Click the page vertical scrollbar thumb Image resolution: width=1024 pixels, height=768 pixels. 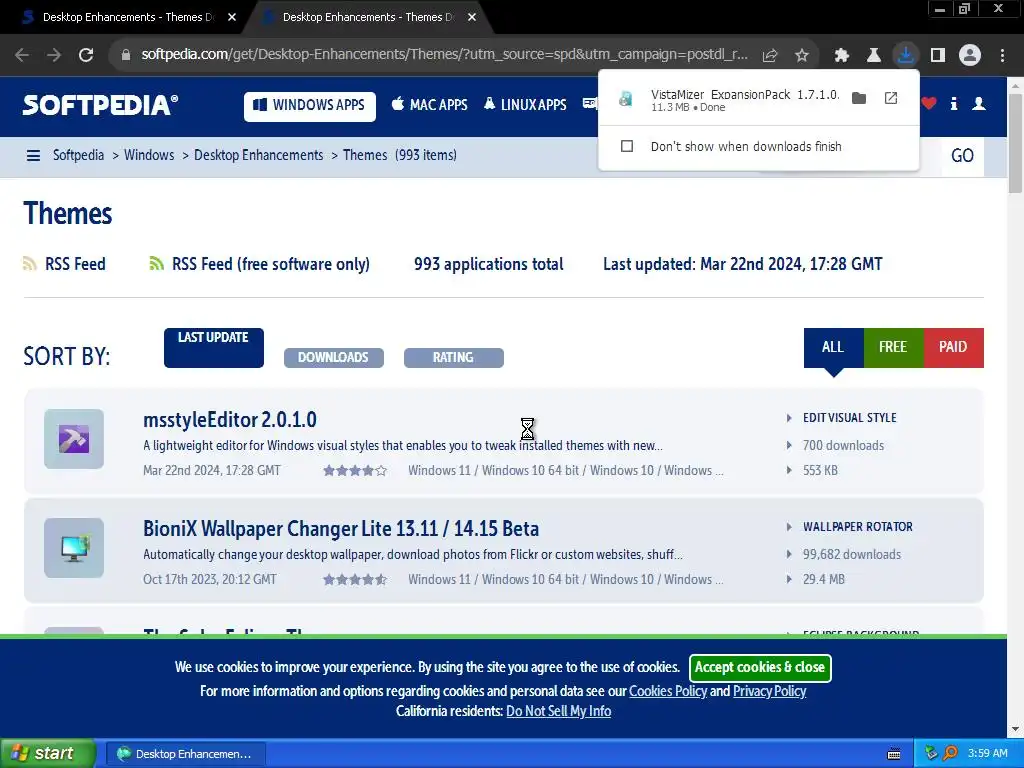pos(1015,144)
